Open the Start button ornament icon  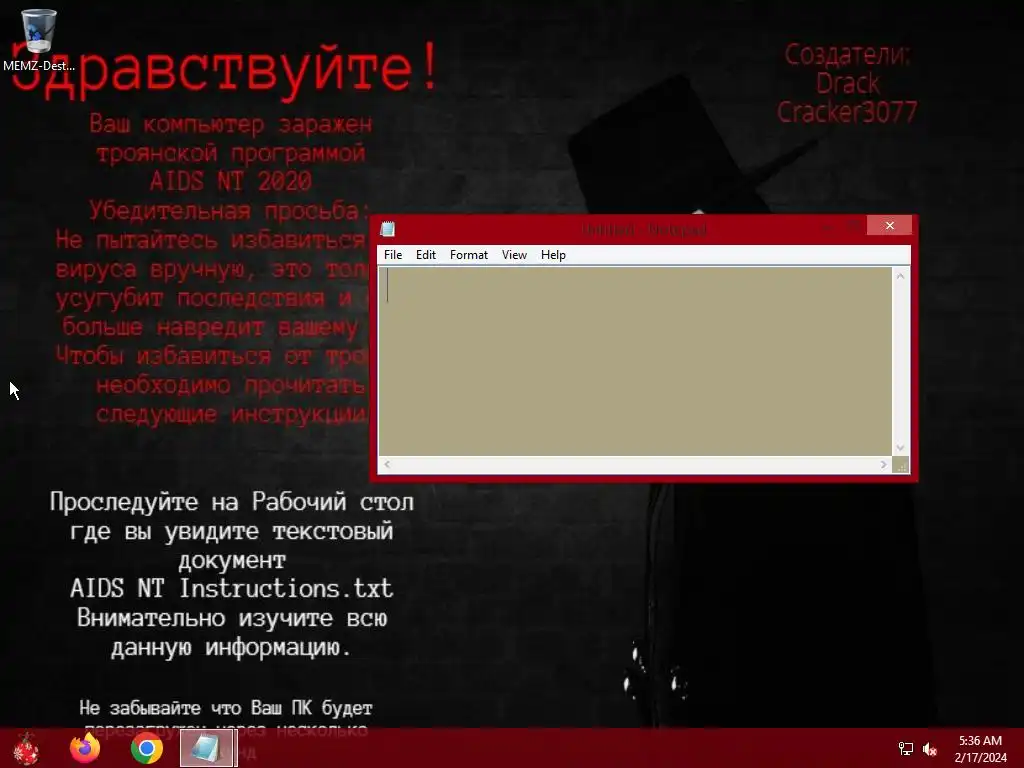tap(26, 748)
